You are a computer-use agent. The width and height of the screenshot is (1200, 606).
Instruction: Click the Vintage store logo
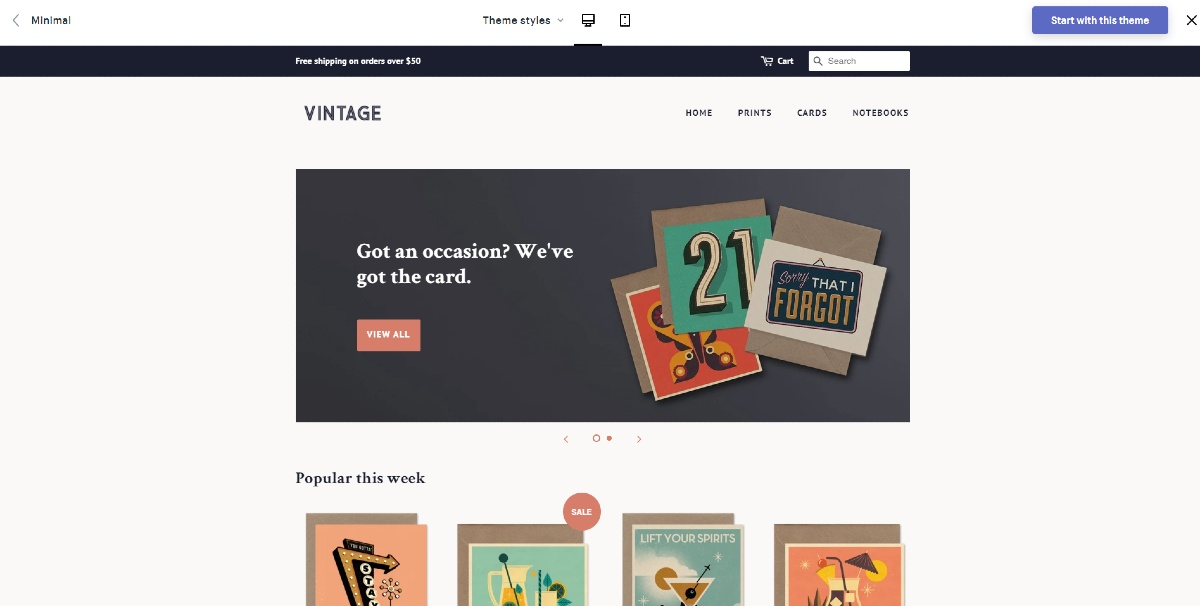[343, 113]
